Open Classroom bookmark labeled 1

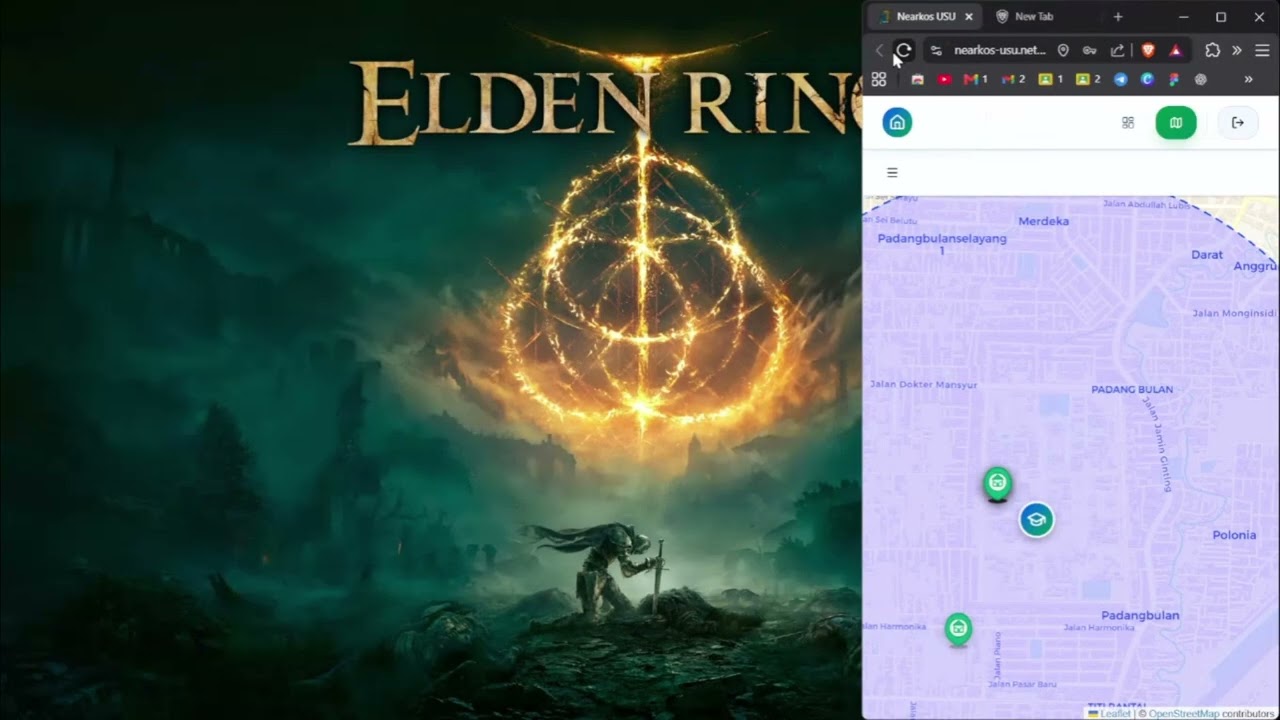click(x=1051, y=79)
